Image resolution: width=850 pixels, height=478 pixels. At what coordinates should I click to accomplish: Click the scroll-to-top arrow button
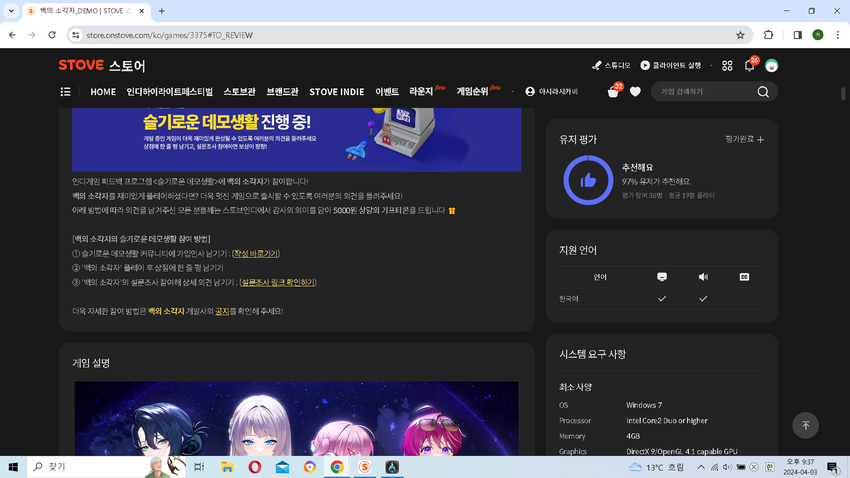pos(806,425)
